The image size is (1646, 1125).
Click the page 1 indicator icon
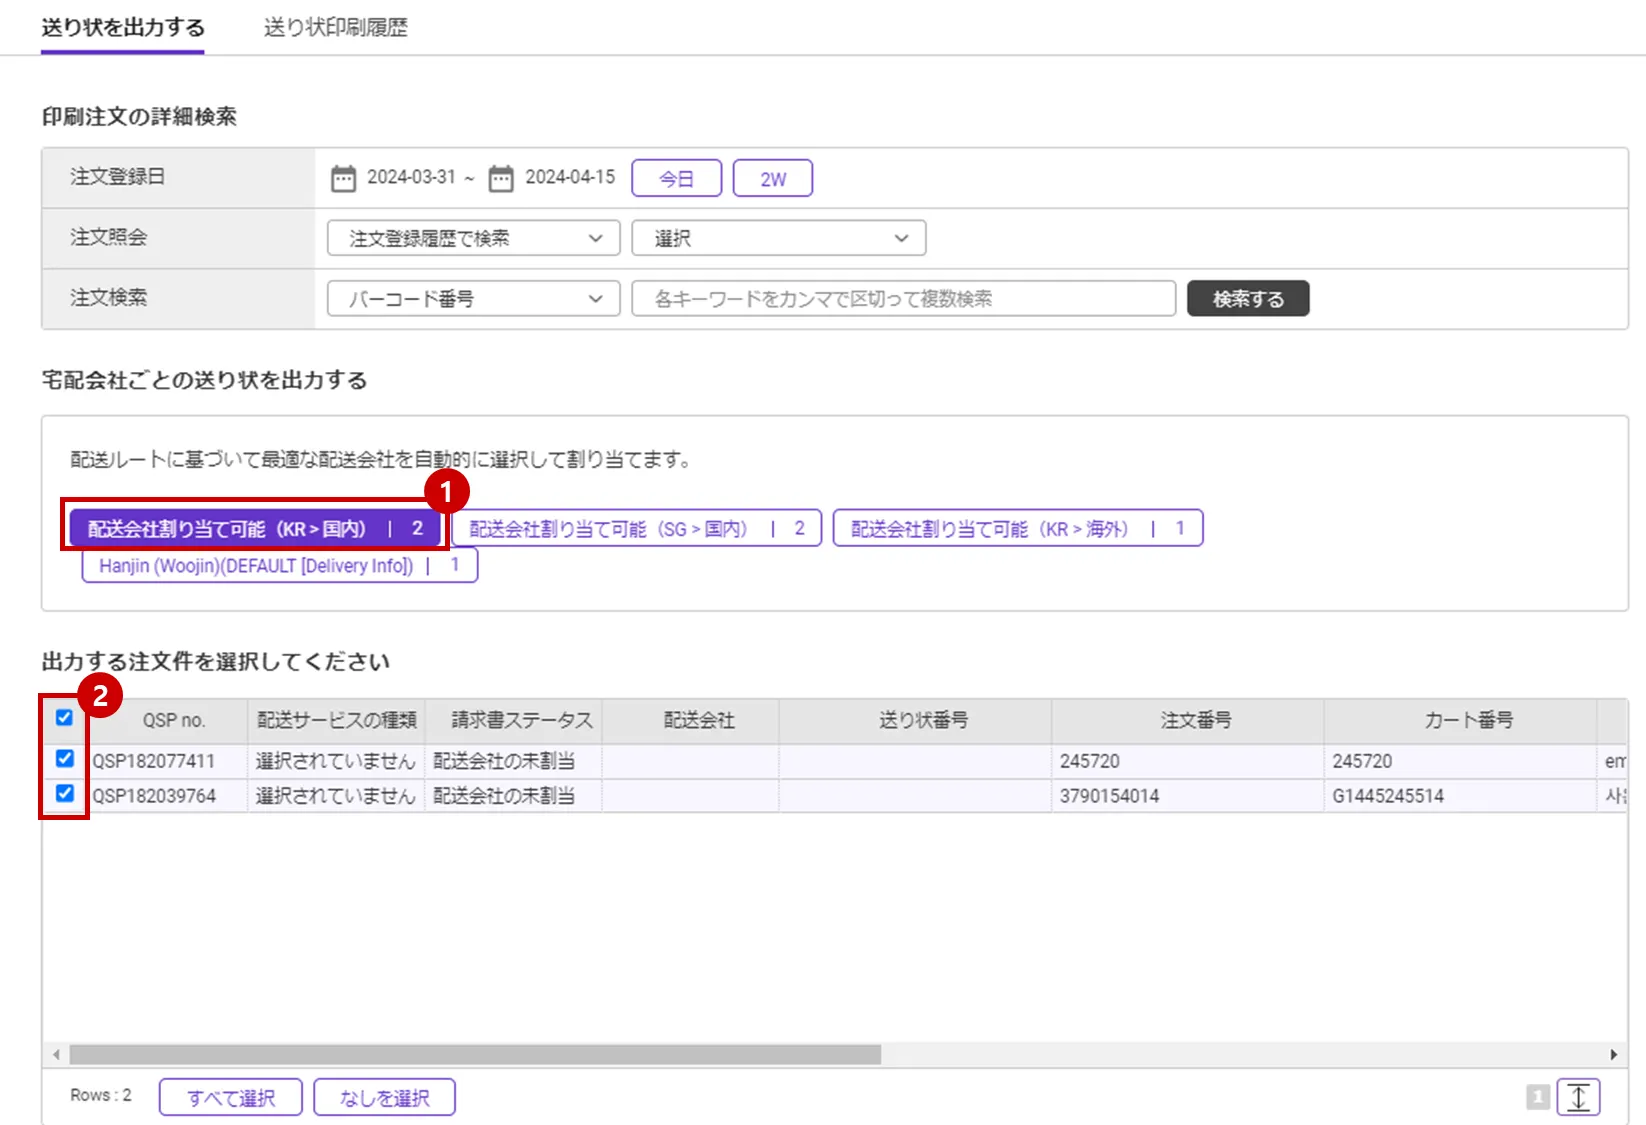[1538, 1097]
